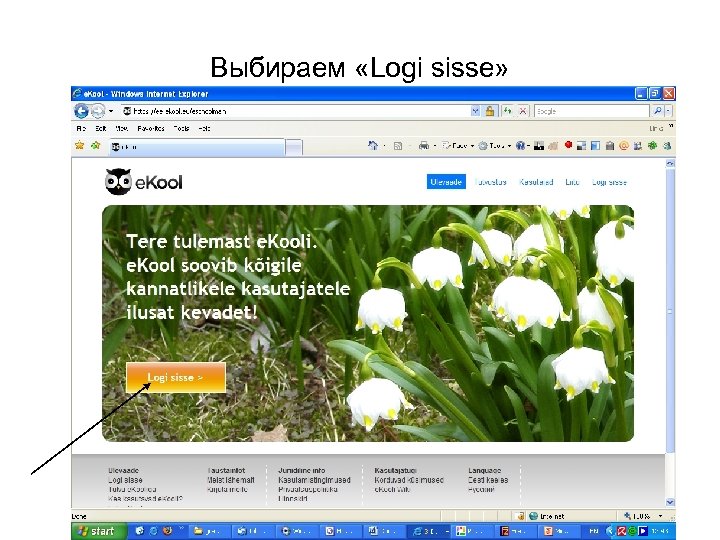720x540 pixels.
Task: Click the EN language indicator in tray
Action: [593, 531]
